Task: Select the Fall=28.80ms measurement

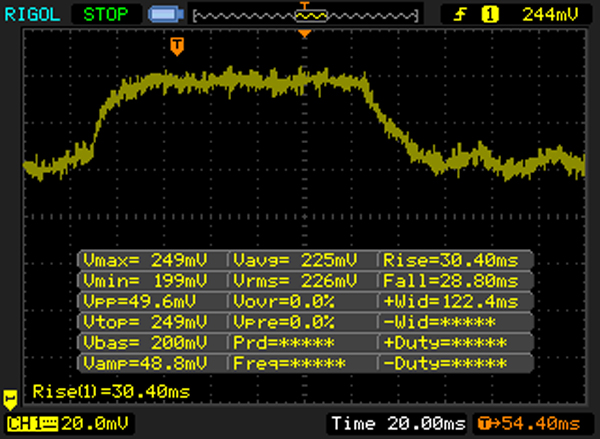Action: pos(451,281)
